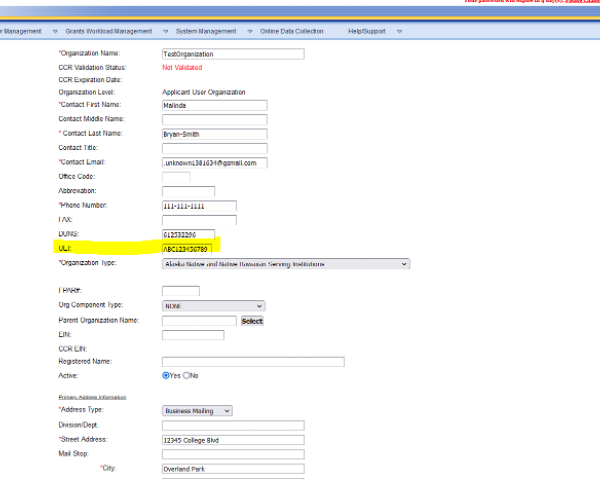Open the Organization Type dropdown
This screenshot has height=480, width=600.
(x=285, y=264)
